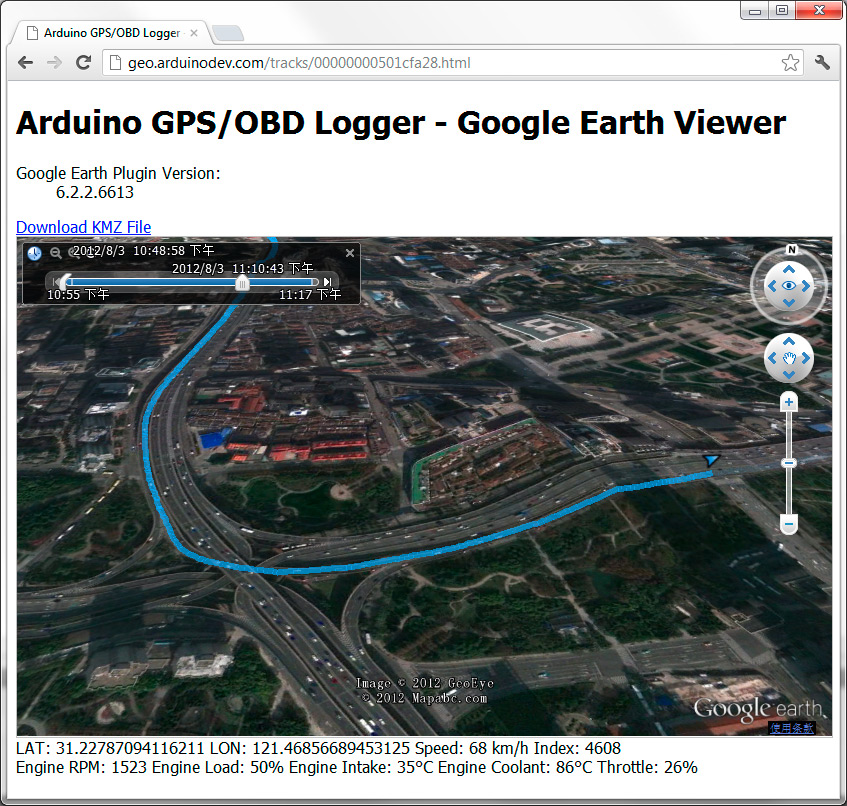Click the LAT 31.22787094116211 readout

click(110, 748)
